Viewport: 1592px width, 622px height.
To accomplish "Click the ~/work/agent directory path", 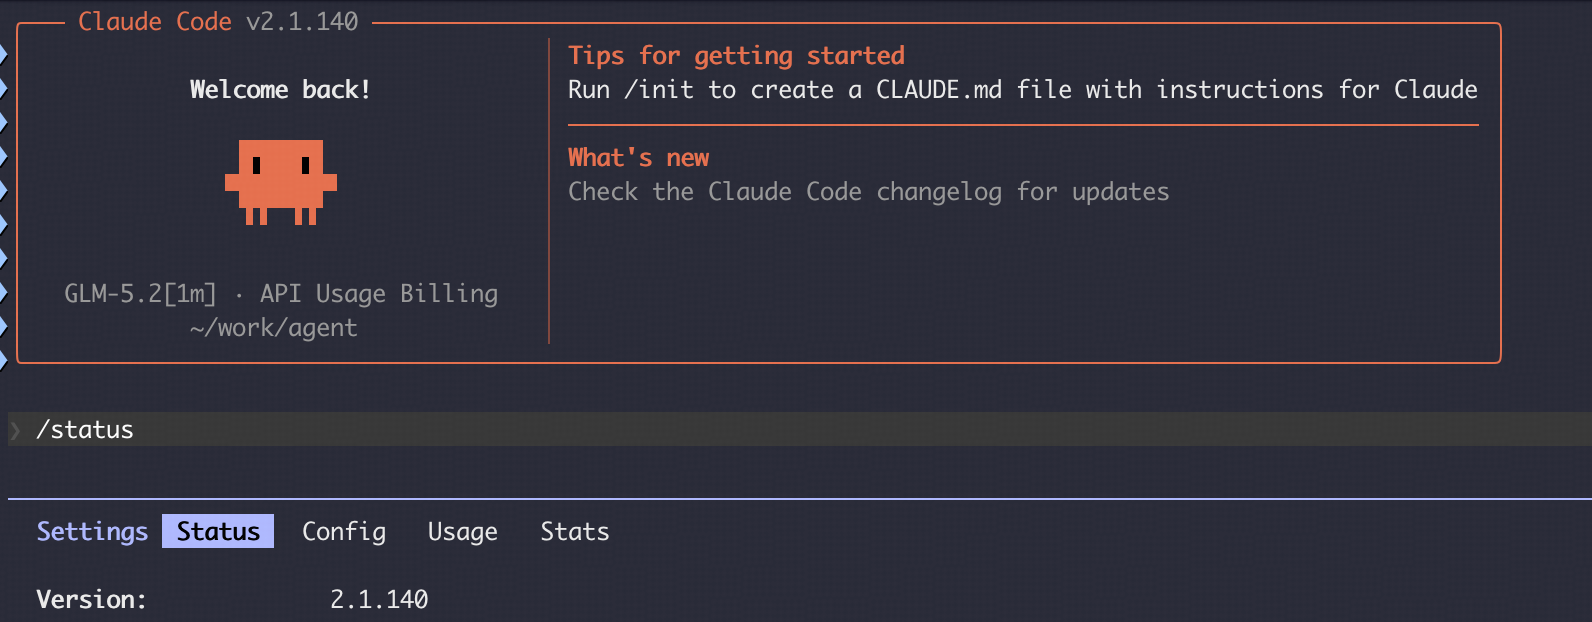I will pos(273,328).
